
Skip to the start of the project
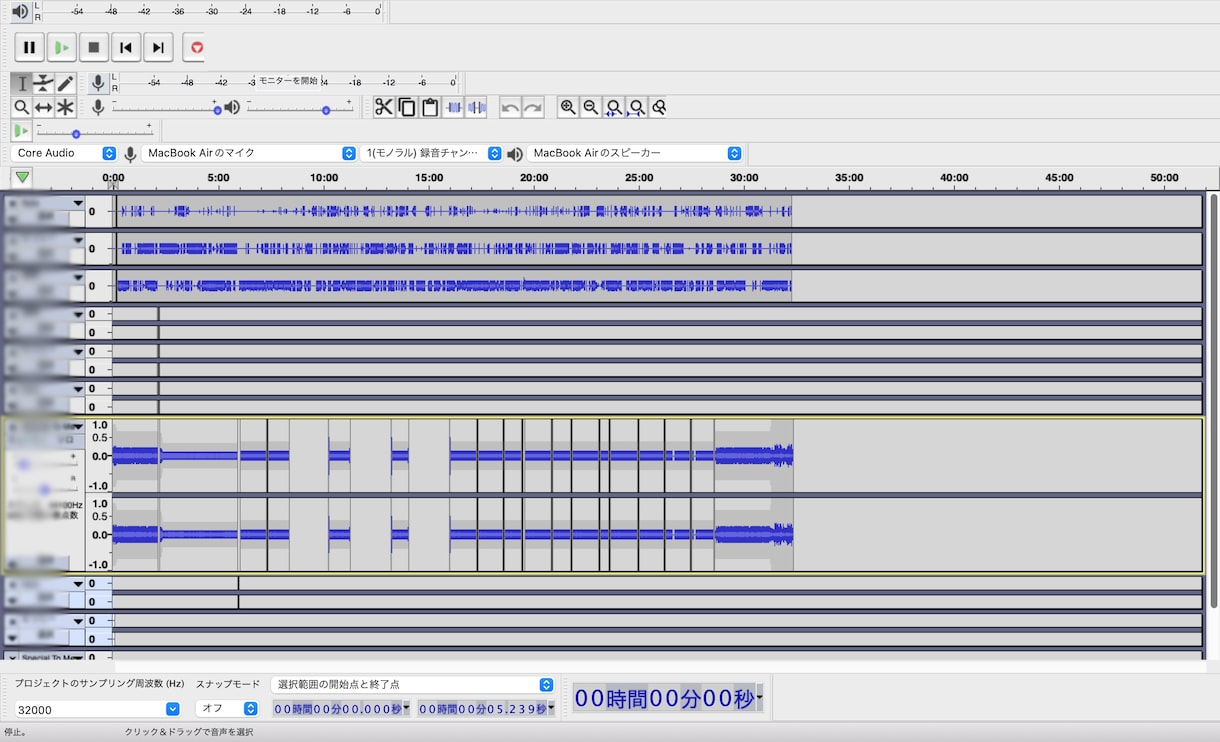coord(125,47)
